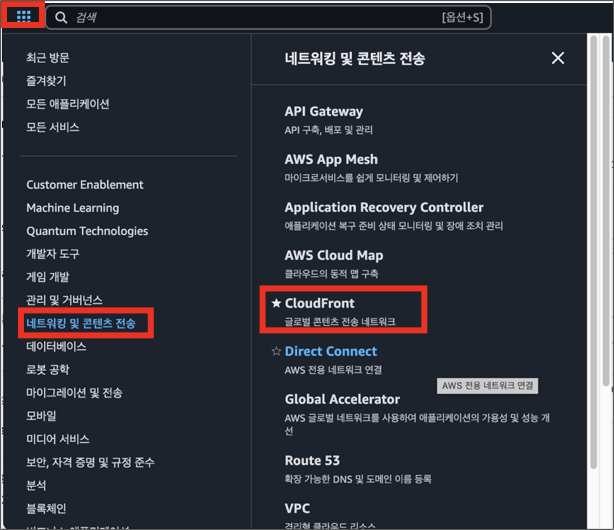Viewport: 614px width, 530px height.
Task: Open 모든 서비스
Action: [52, 127]
